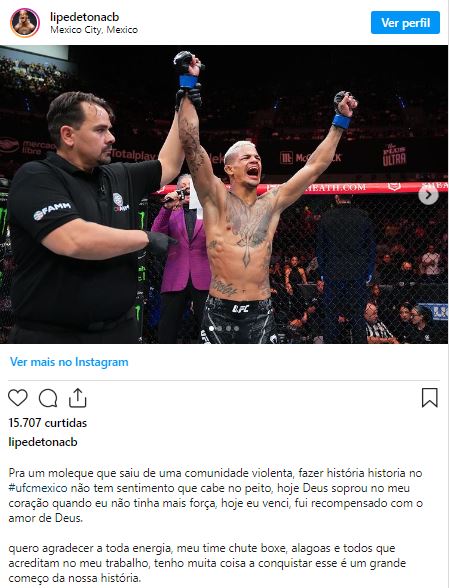
Task: Open comments with speech bubble icon
Action: coord(48,398)
